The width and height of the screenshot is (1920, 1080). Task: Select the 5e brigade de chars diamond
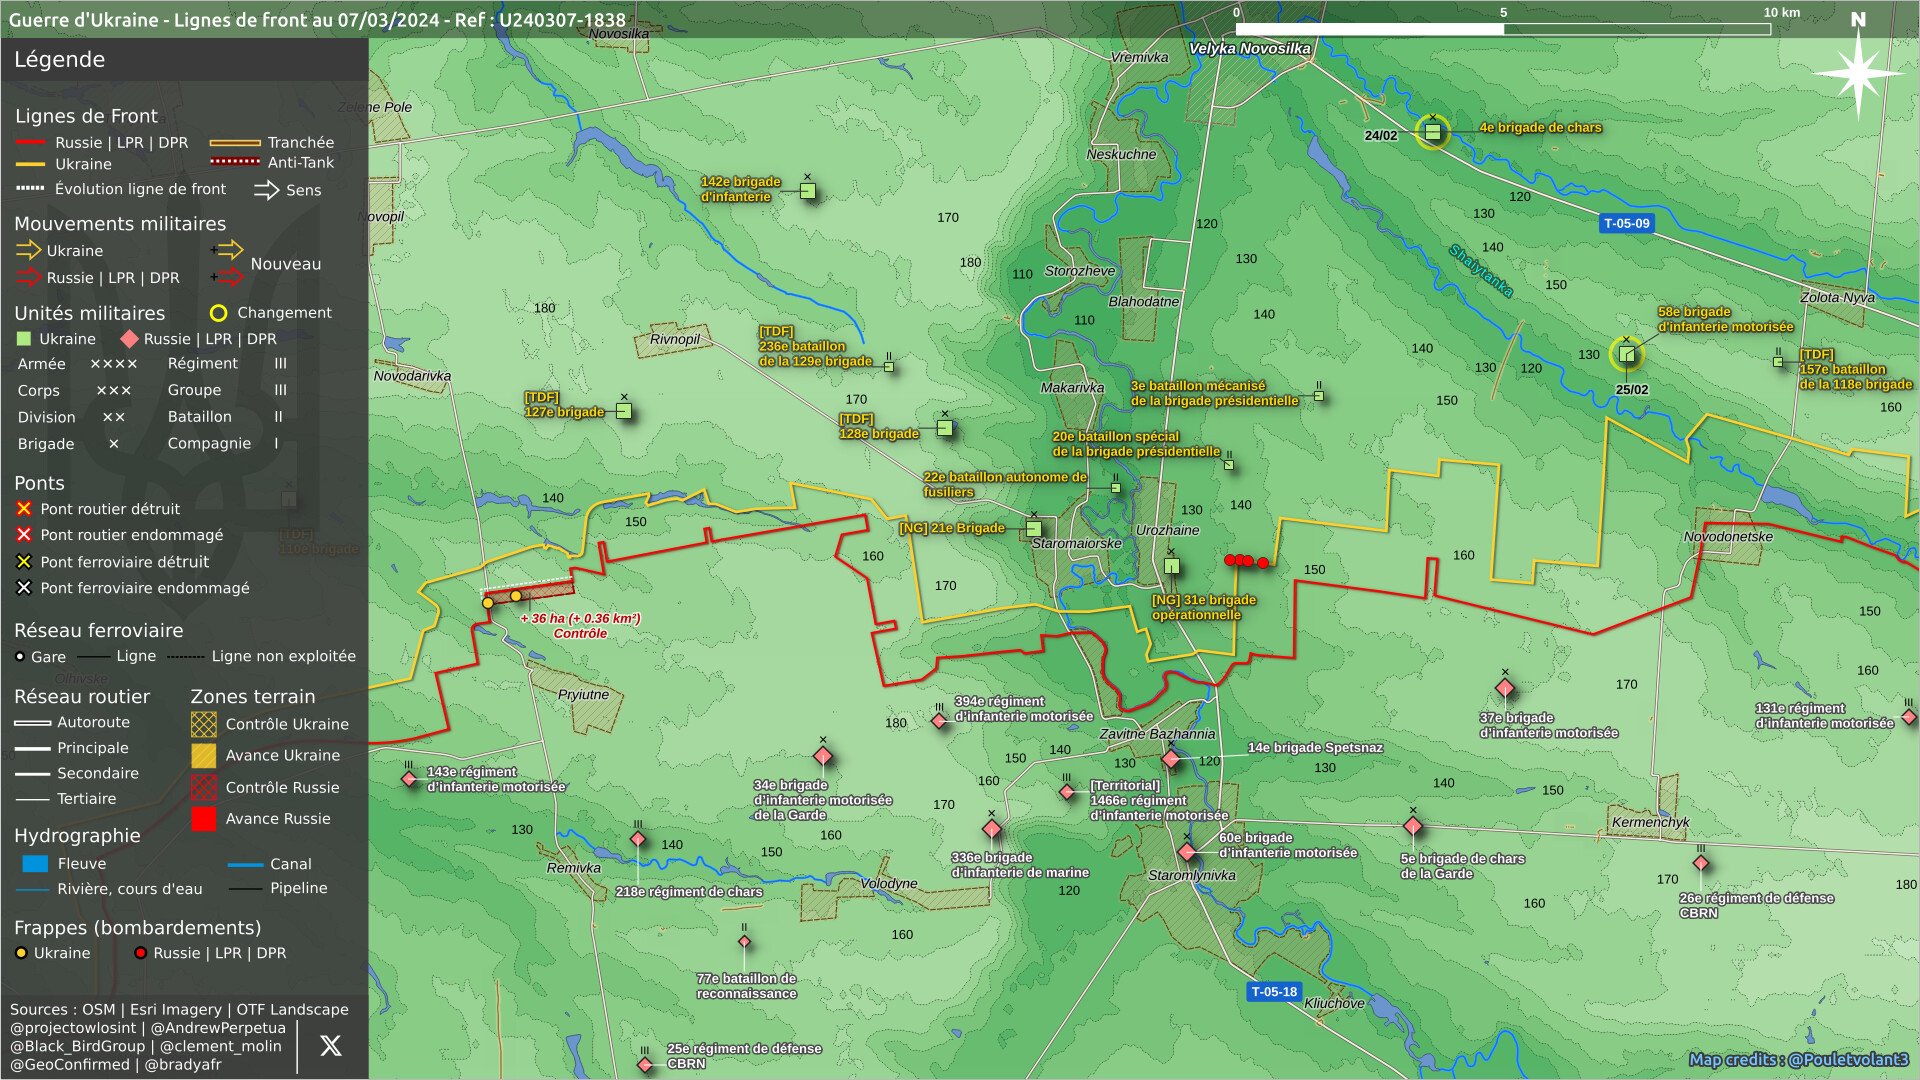coord(1413,826)
